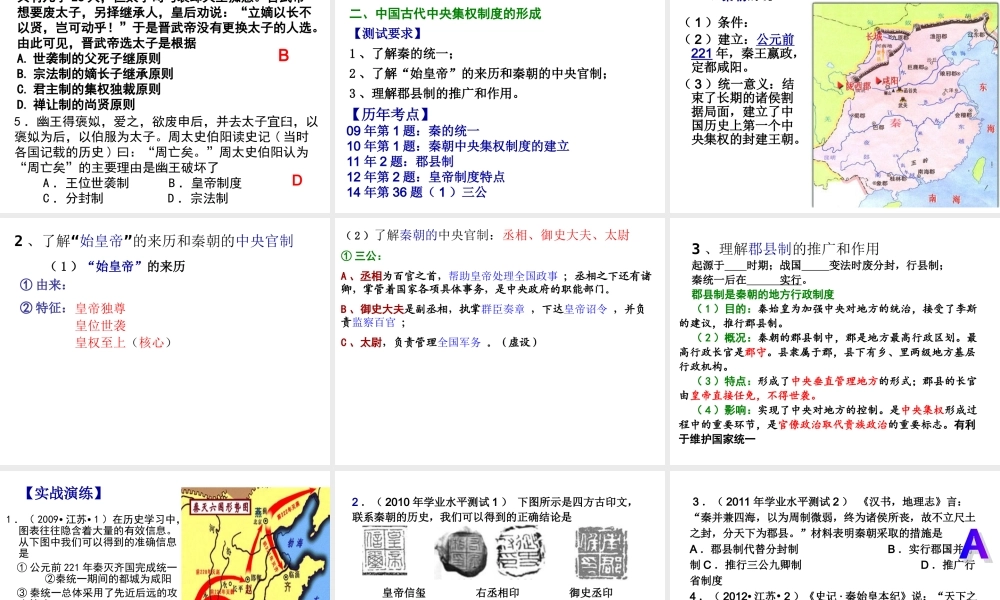Click the (3)统一意义 paragraph start
The image size is (1000, 600).
739,84
